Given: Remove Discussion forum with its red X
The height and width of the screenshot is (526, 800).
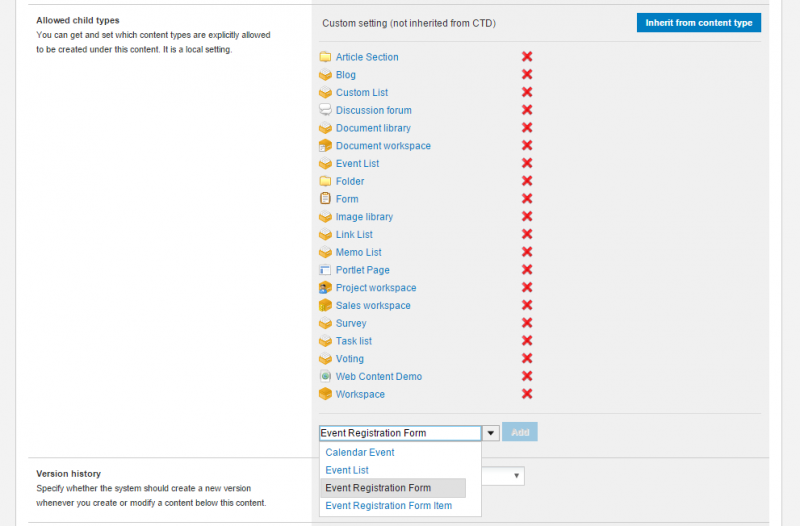Looking at the screenshot, I should pyautogui.click(x=527, y=110).
